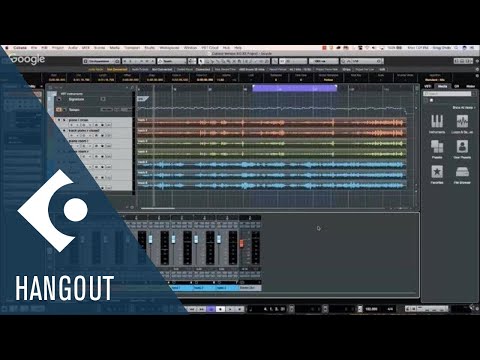
Task: Switch to the VSTi tab in right zone
Action: pos(427,86)
